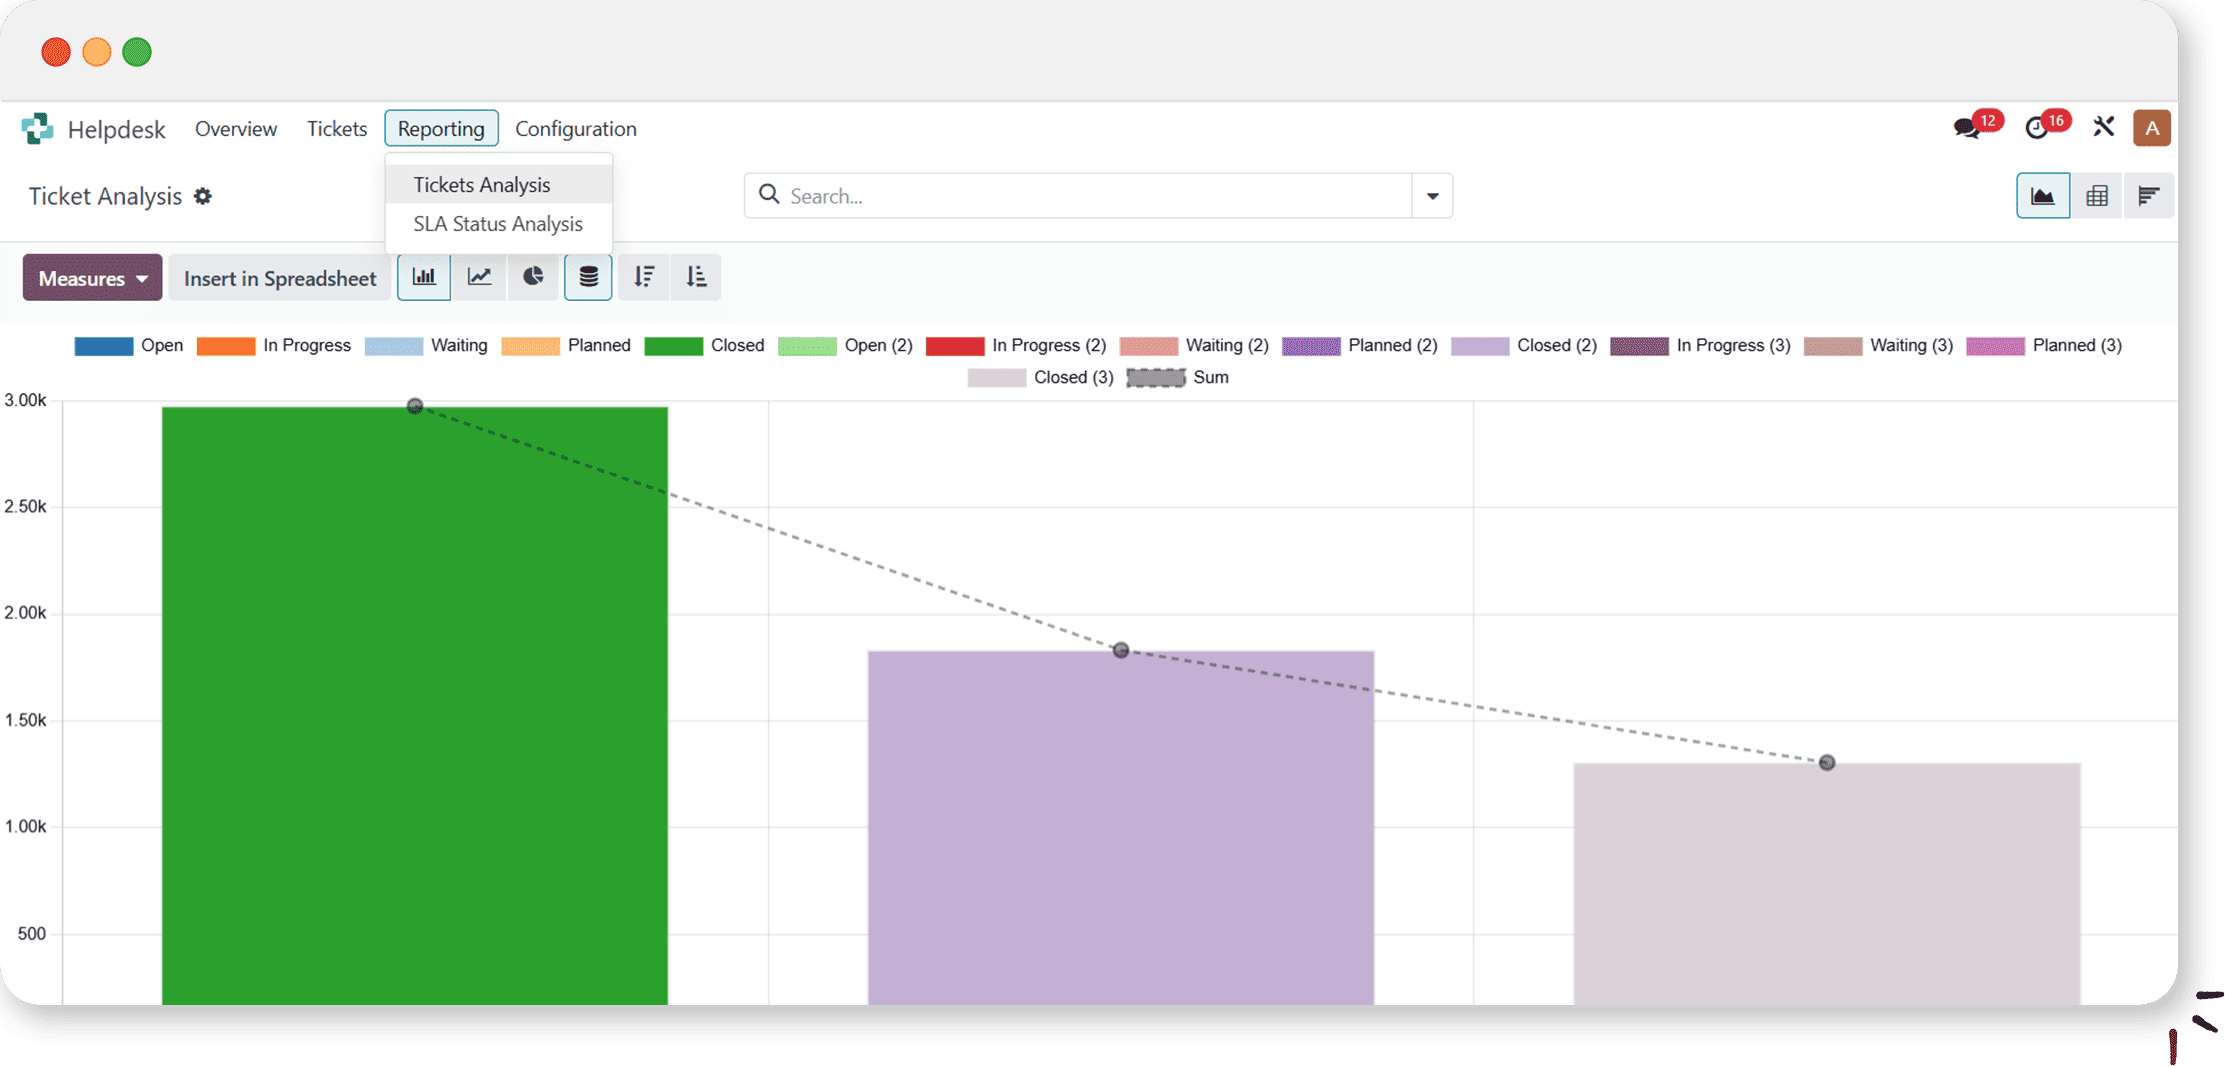
Task: Switch to bar chart mode
Action: click(x=424, y=277)
